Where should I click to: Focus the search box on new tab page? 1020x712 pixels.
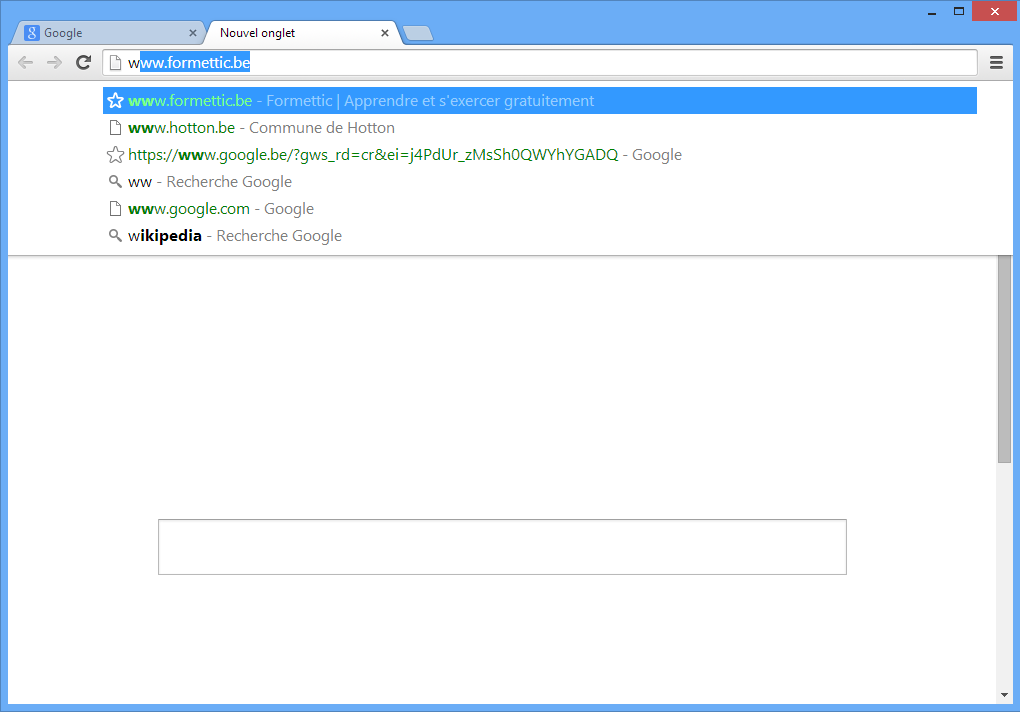pos(502,547)
